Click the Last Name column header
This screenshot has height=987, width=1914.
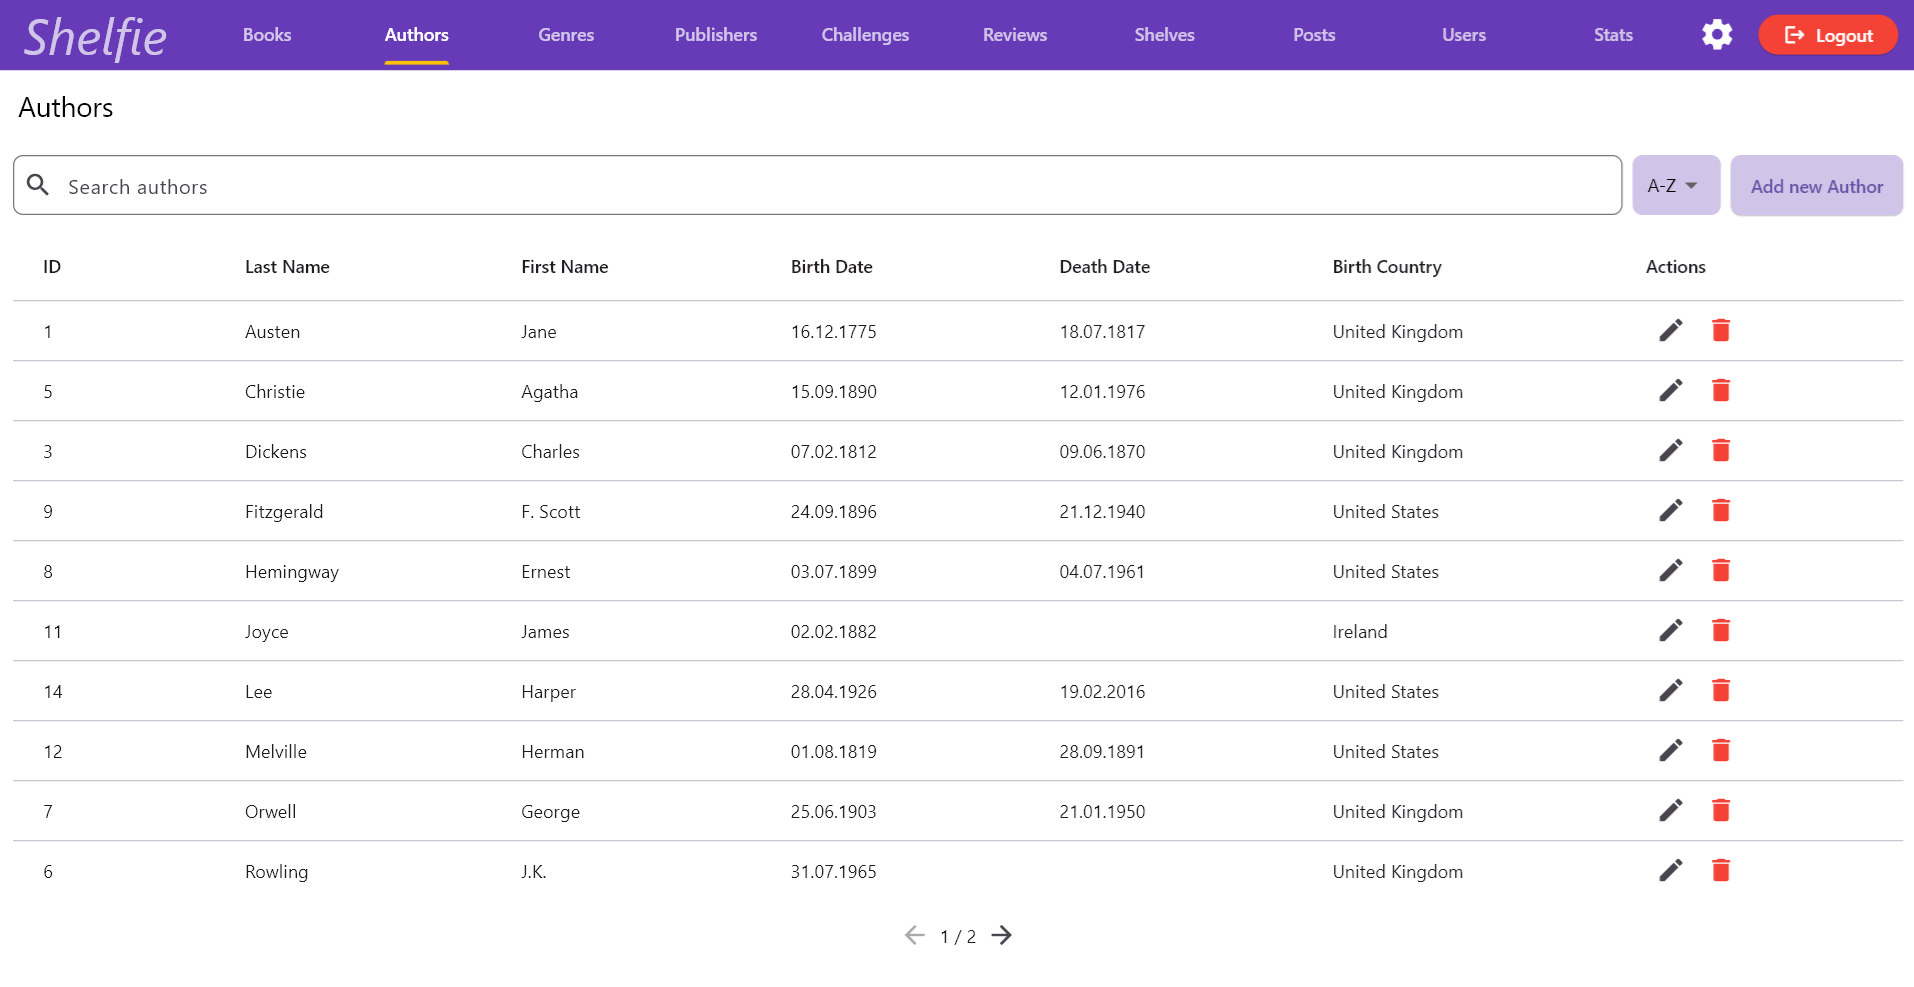point(287,267)
